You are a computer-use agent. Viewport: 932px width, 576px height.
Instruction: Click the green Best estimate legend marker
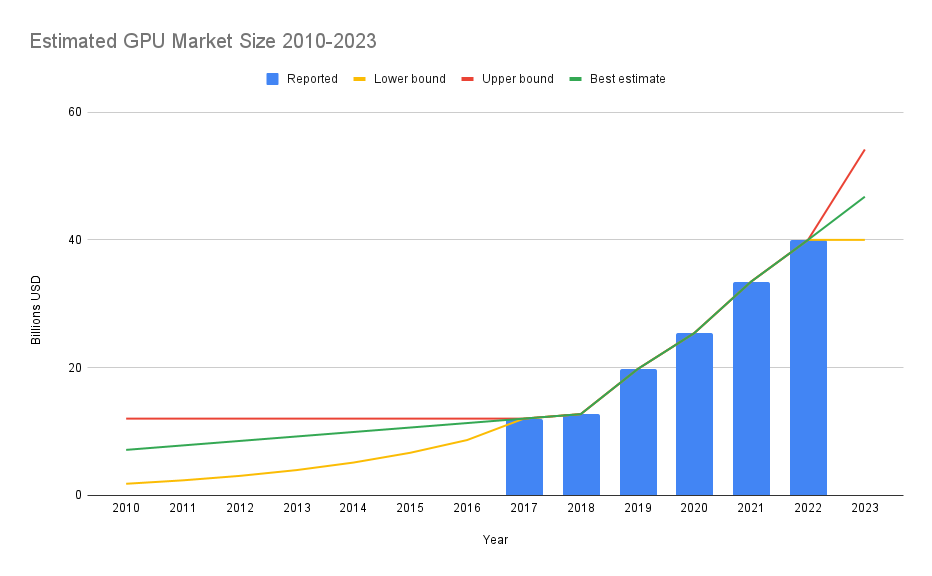[575, 79]
